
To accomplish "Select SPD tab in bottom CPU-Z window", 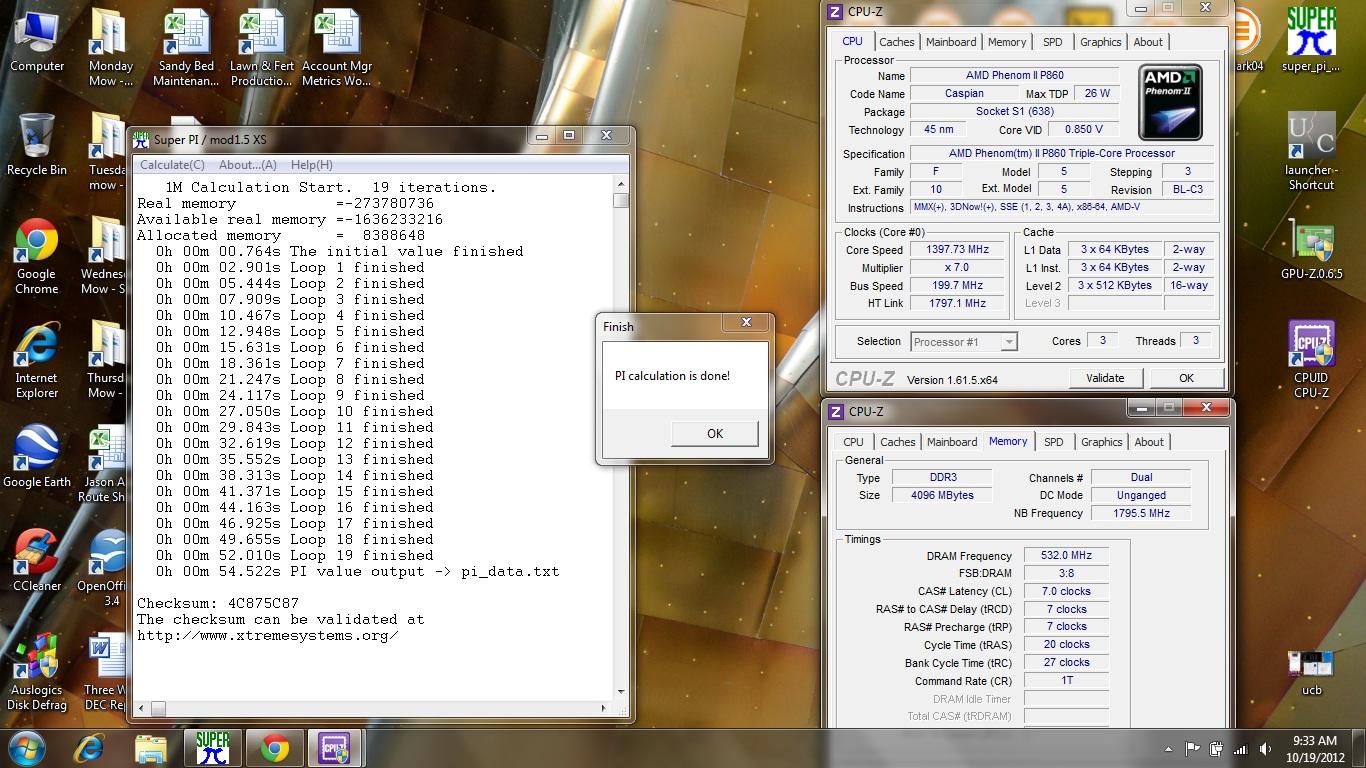I will pyautogui.click(x=1054, y=442).
